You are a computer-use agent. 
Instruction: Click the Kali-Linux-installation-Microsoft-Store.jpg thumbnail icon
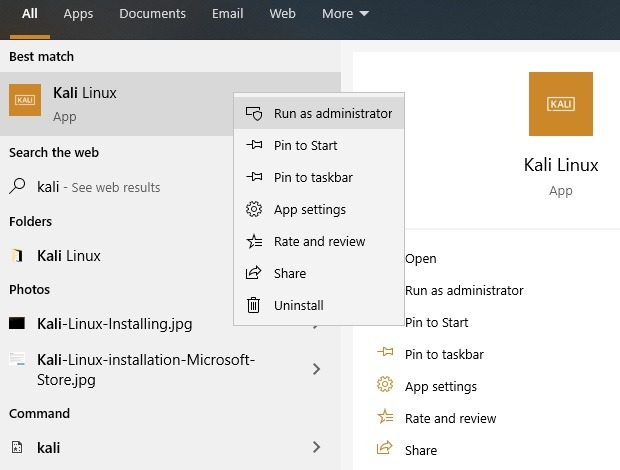coord(17,359)
